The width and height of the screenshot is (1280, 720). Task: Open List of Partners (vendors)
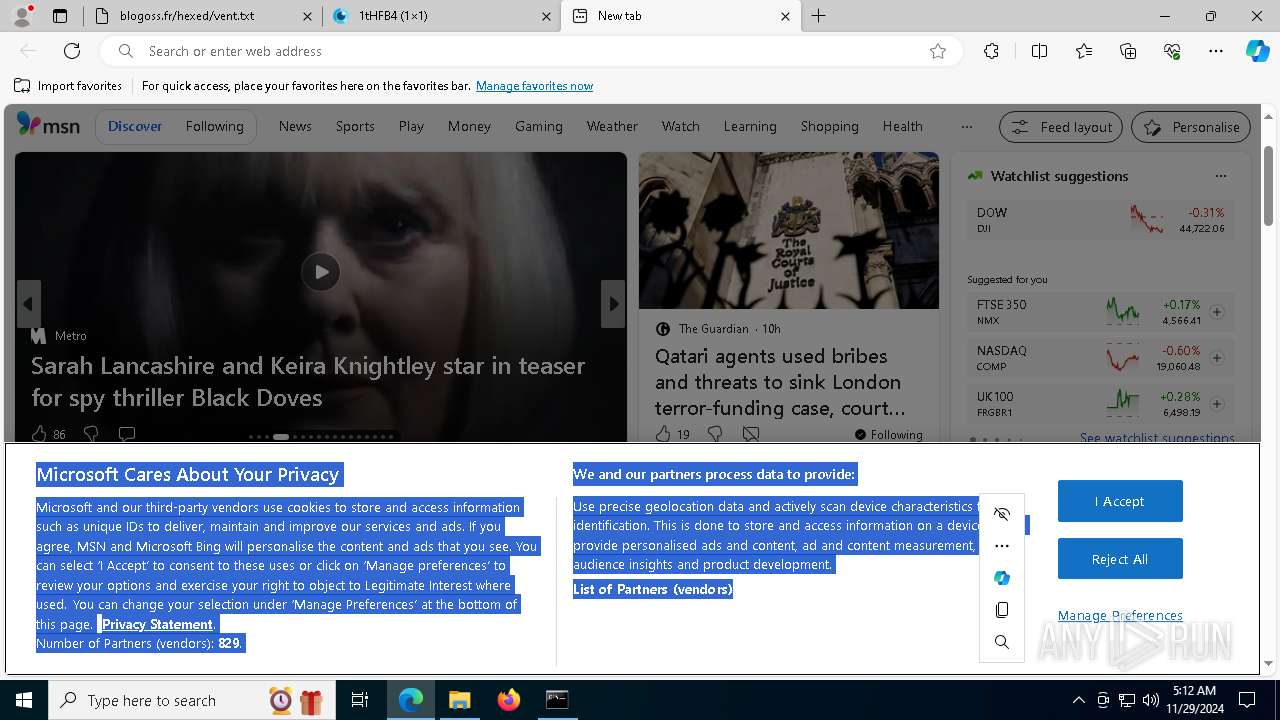[652, 589]
